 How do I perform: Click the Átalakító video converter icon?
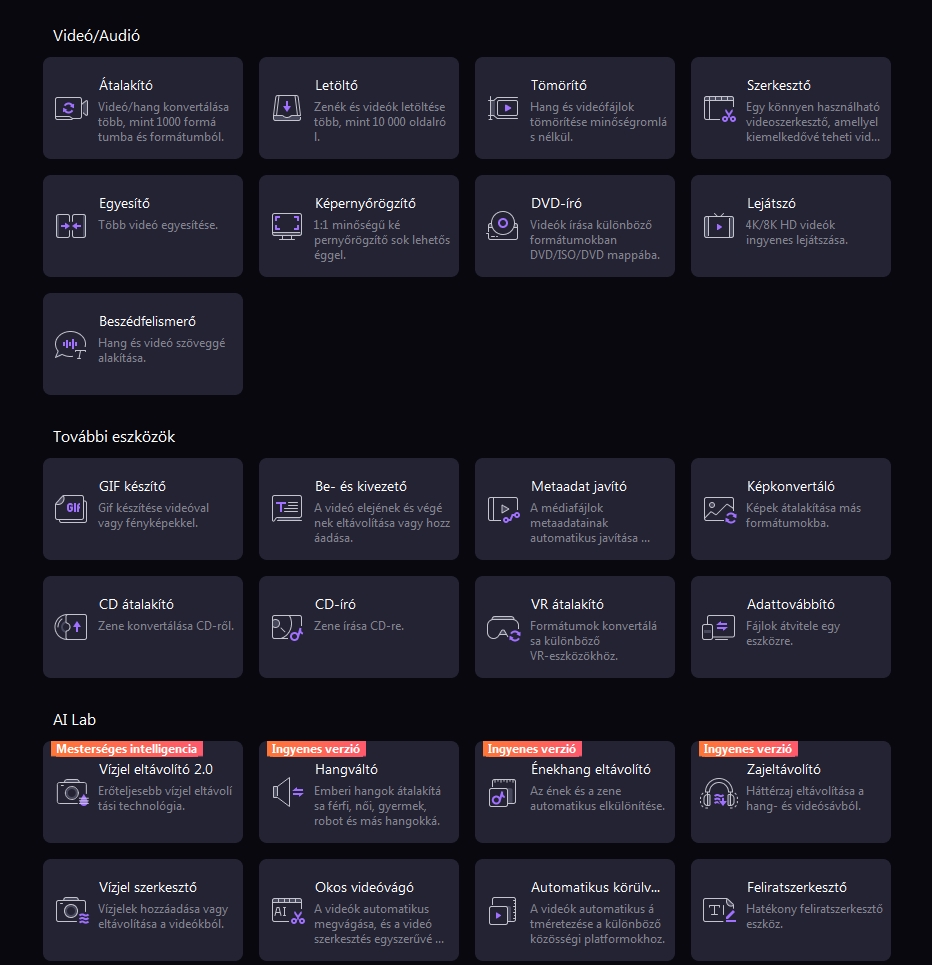click(x=70, y=109)
